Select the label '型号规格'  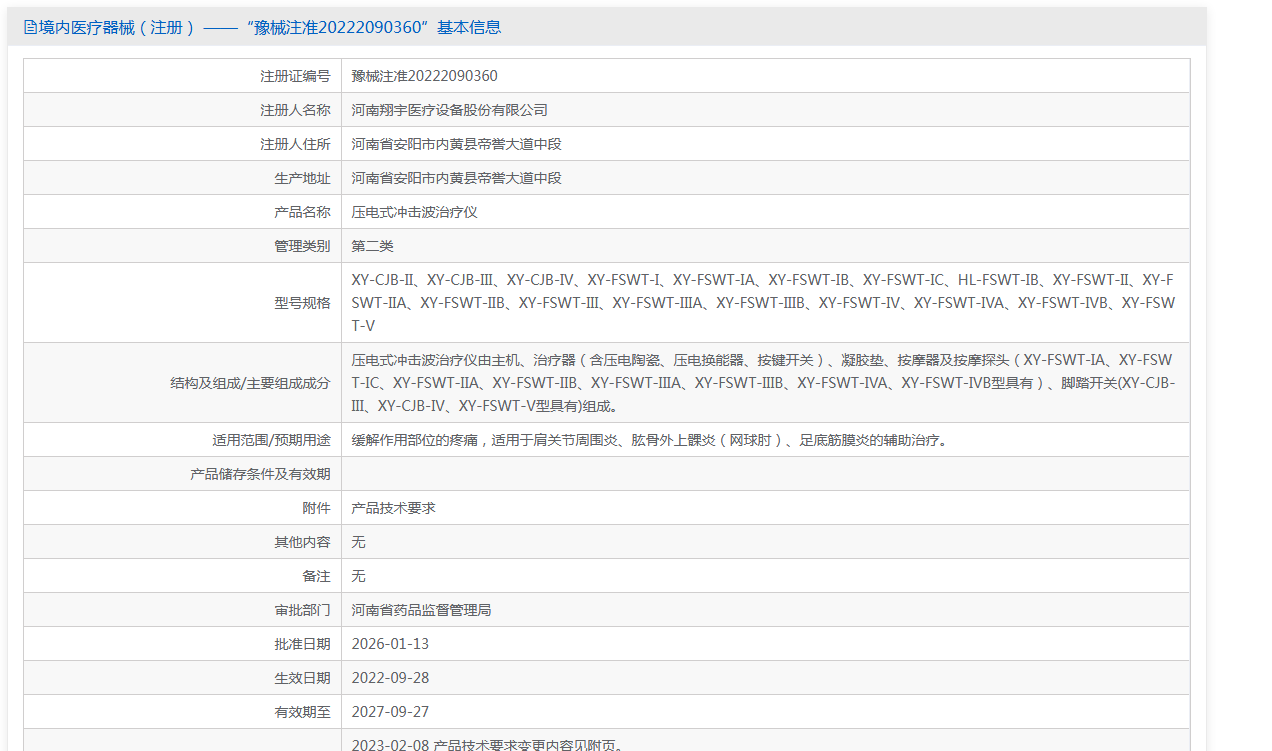[x=302, y=303]
